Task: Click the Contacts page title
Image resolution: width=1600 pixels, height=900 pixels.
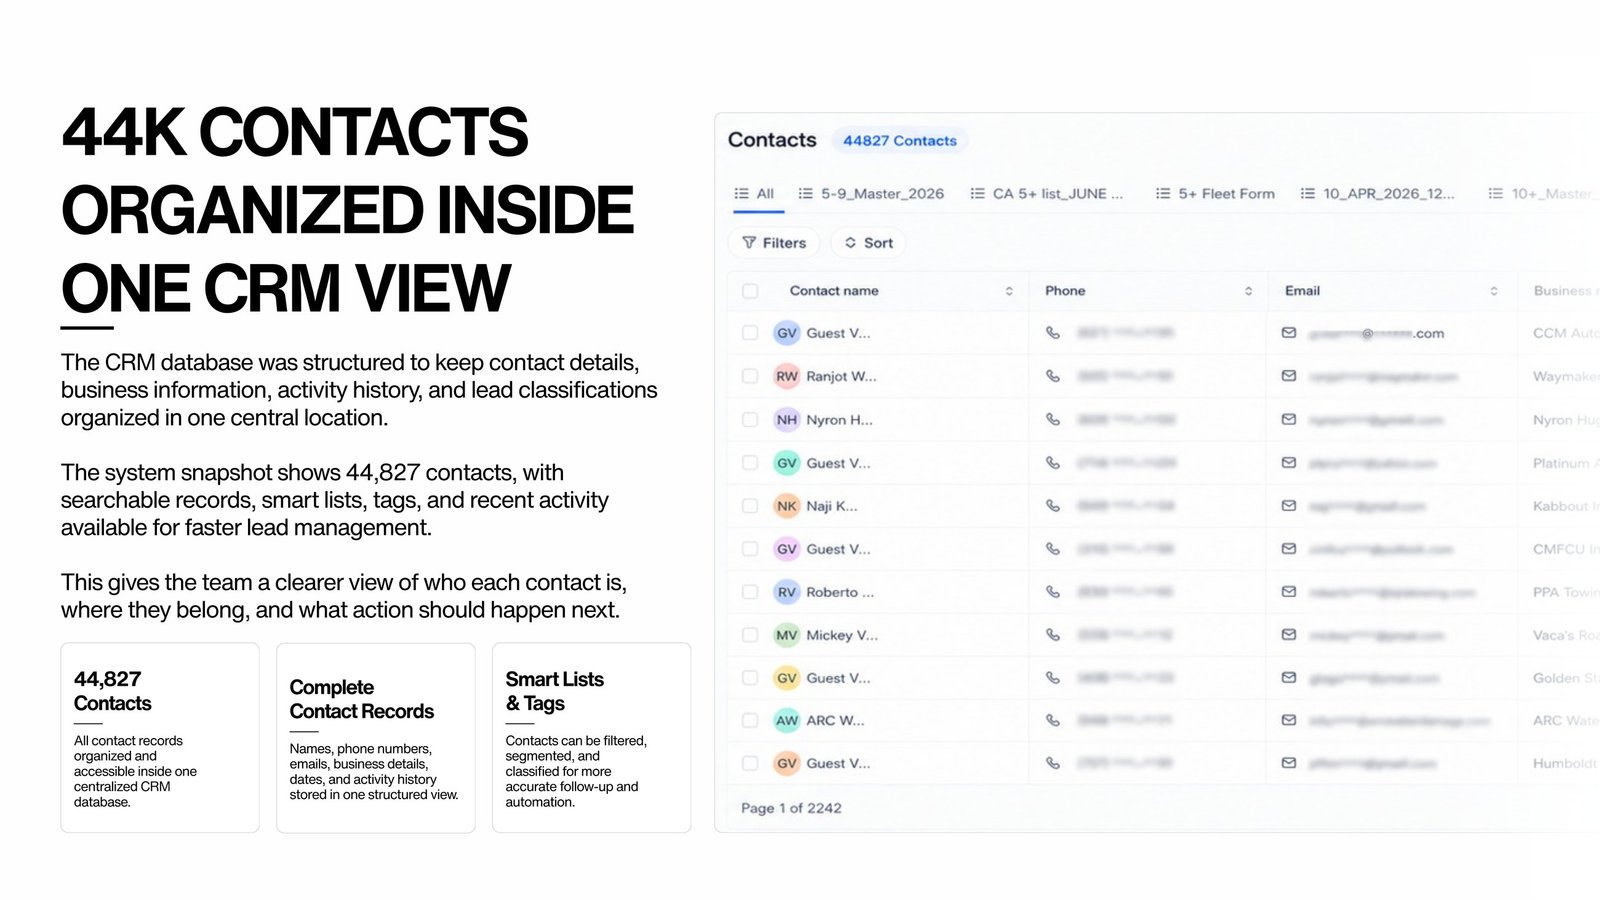Action: point(772,140)
